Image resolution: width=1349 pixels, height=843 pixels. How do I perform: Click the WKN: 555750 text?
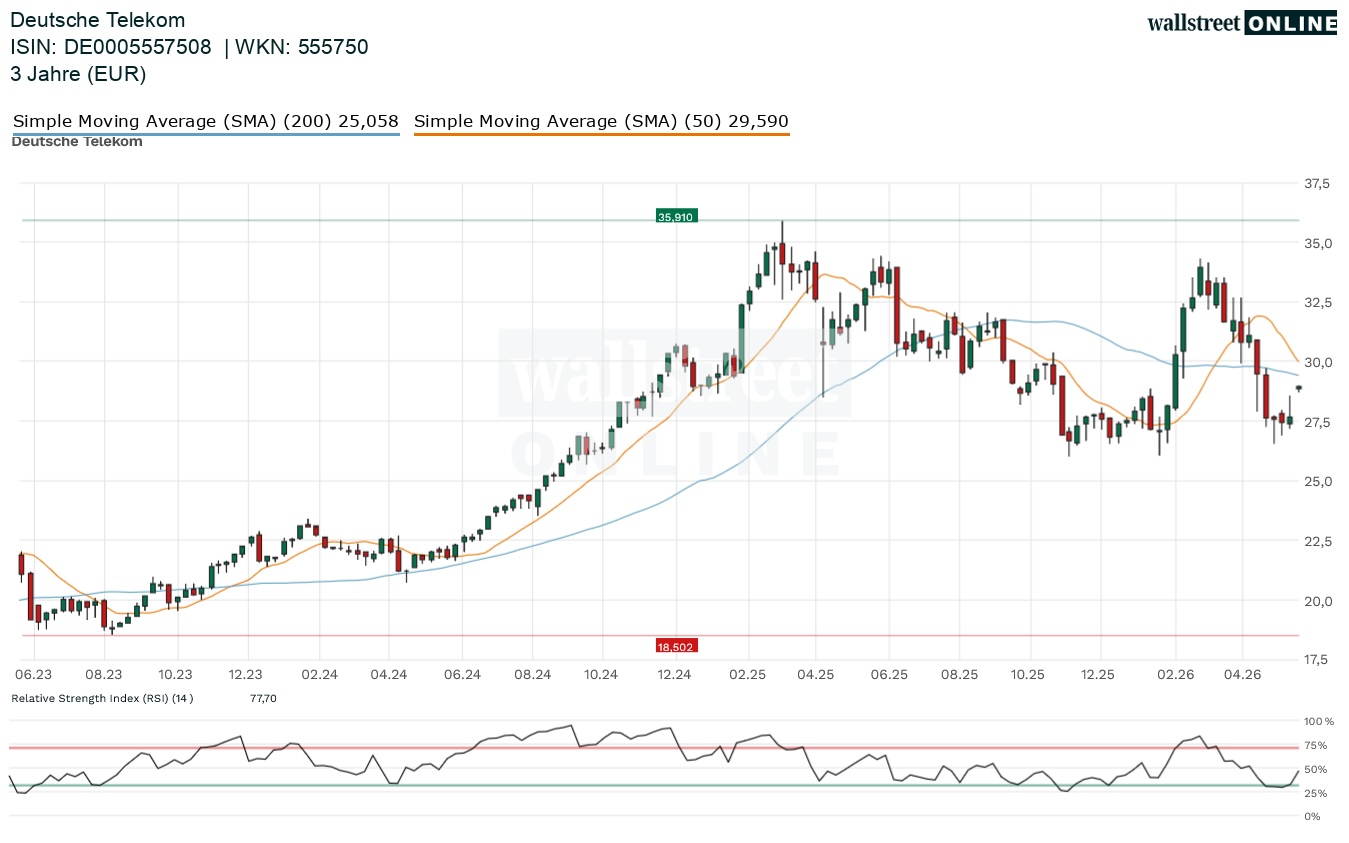302,47
